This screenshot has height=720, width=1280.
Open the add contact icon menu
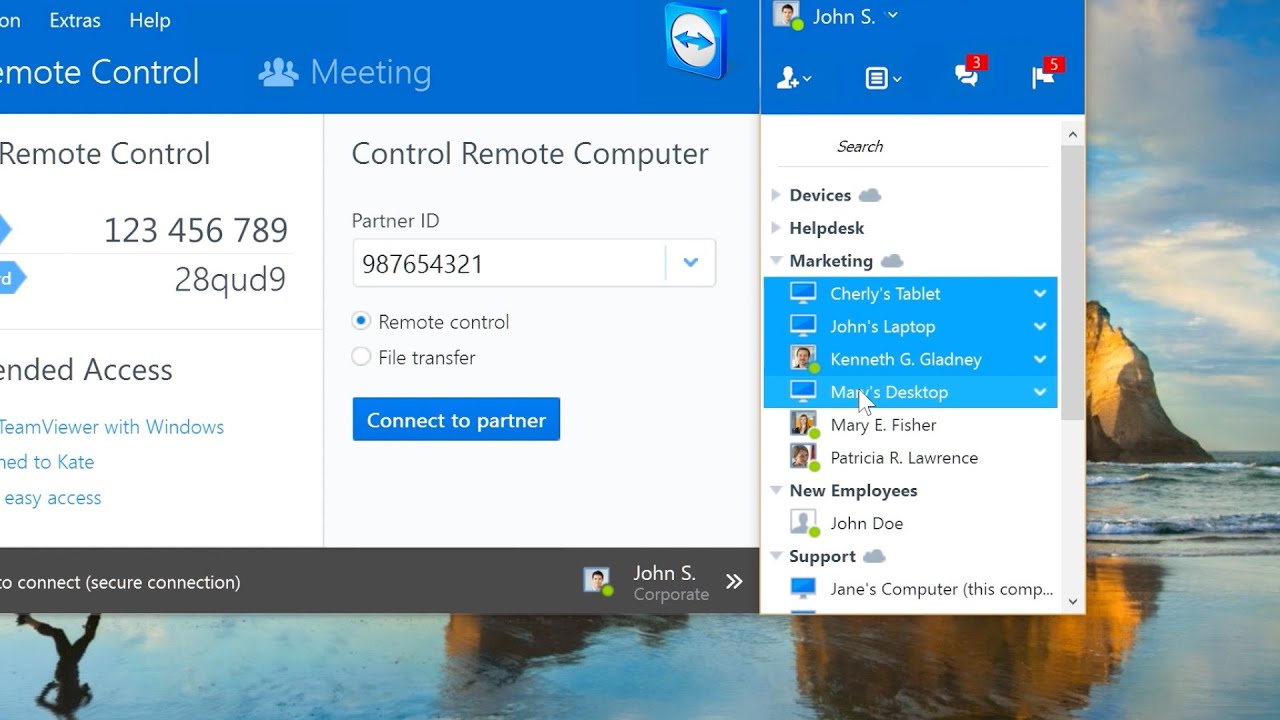point(794,77)
